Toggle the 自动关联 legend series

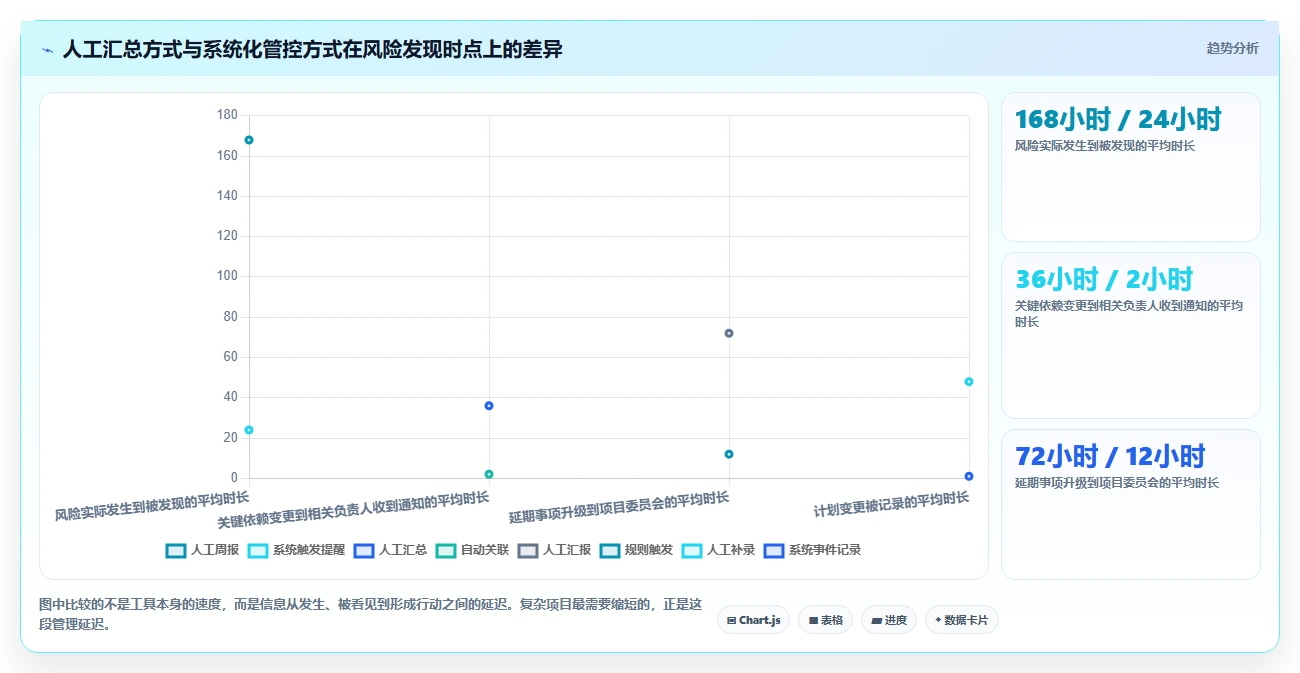click(x=472, y=550)
